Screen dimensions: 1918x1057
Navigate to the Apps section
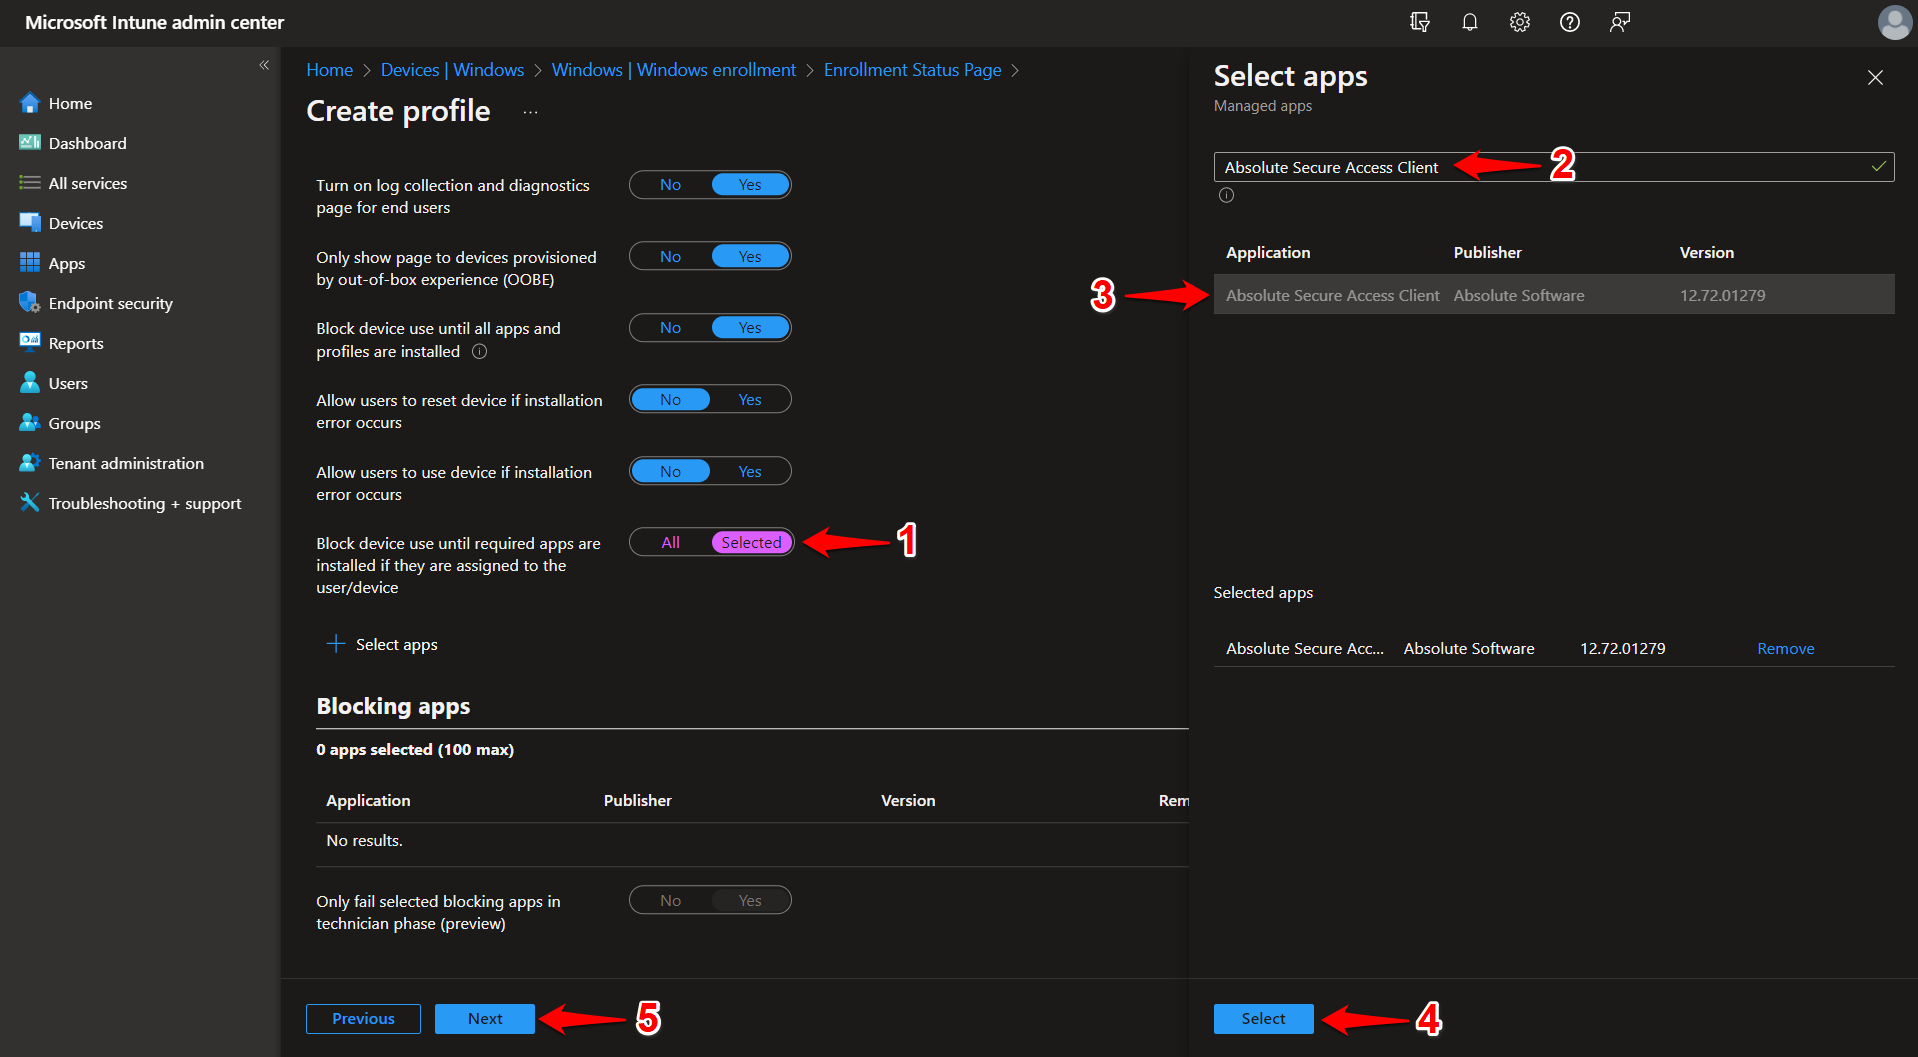click(66, 262)
